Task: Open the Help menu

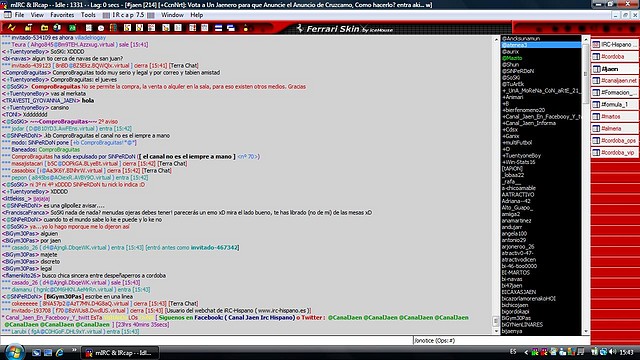Action: point(196,15)
